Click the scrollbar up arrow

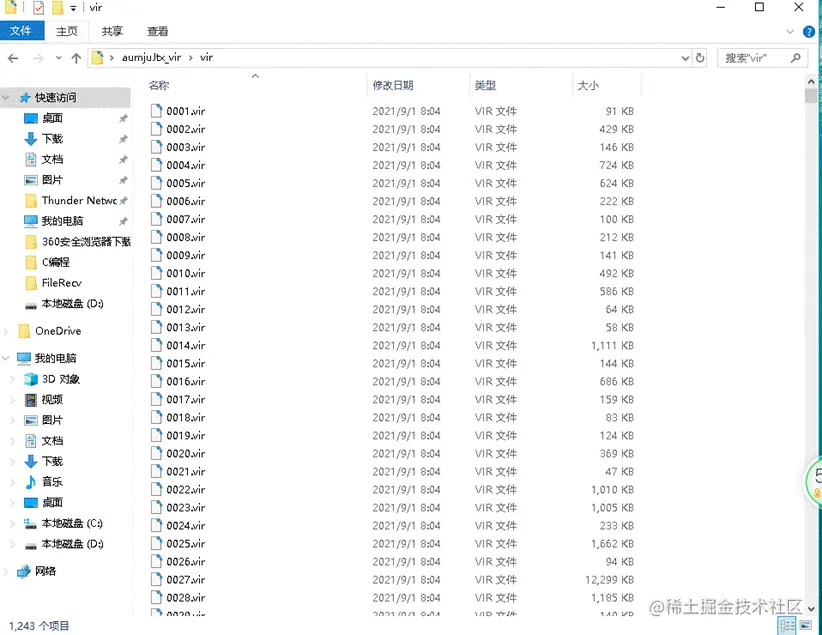(x=811, y=82)
